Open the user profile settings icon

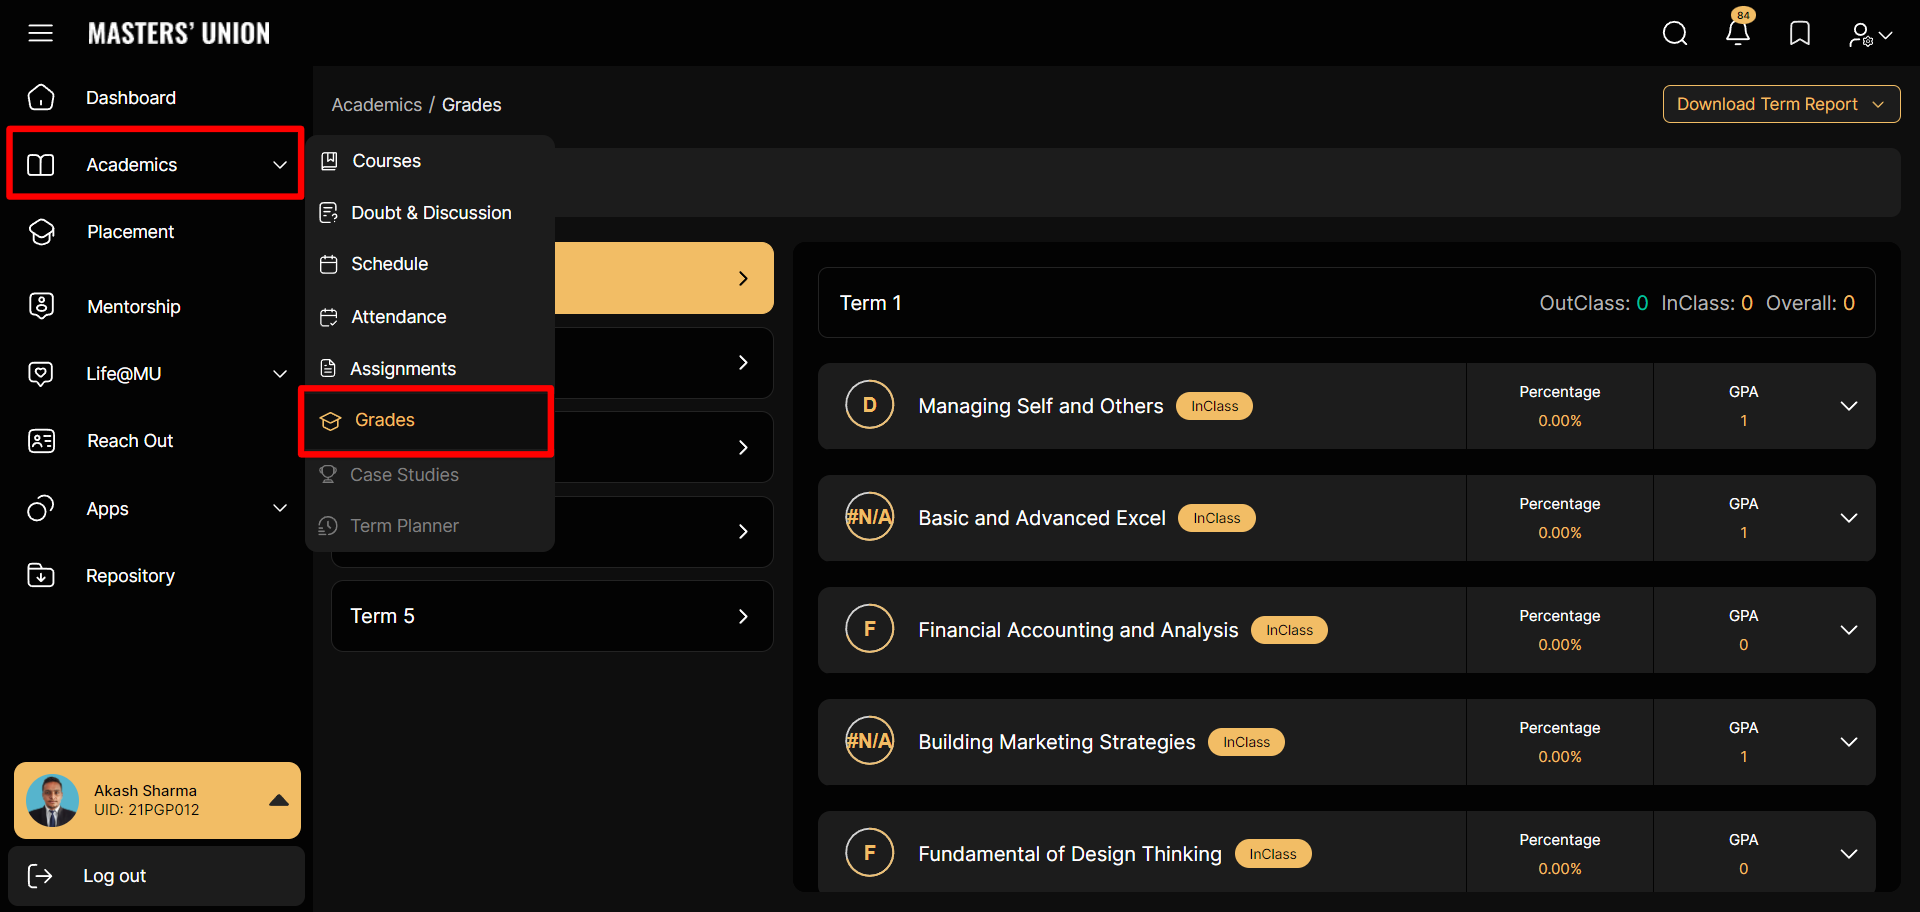click(1869, 35)
